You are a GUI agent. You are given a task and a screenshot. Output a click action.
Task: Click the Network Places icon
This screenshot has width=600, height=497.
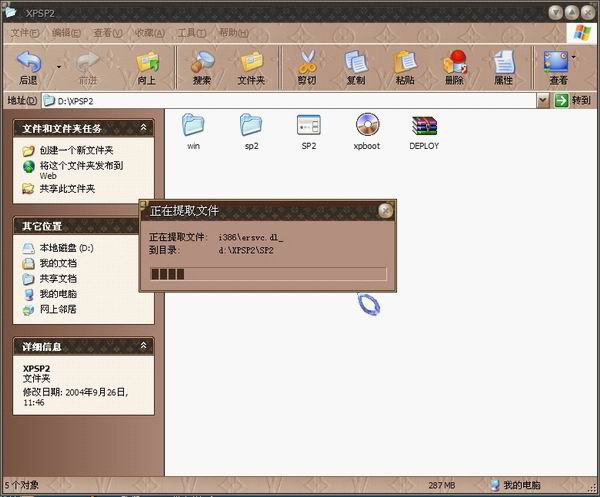point(28,310)
